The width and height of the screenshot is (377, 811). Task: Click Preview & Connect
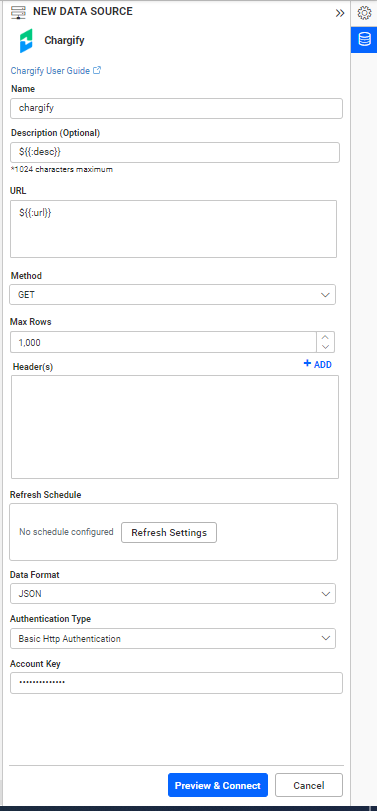pyautogui.click(x=218, y=785)
